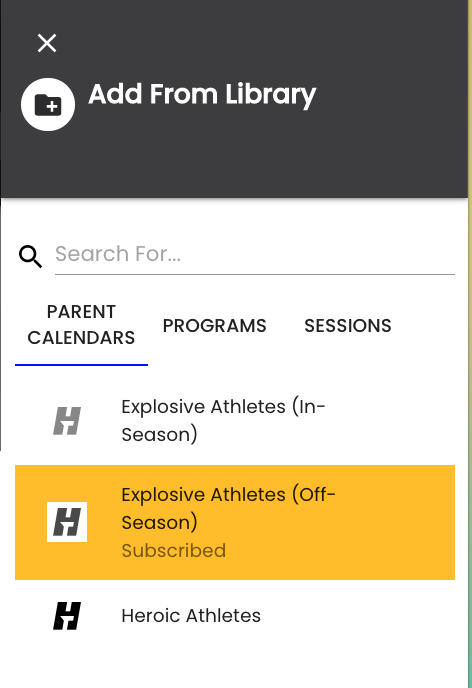Open the Programs tab
The image size is (472, 688).
coord(215,326)
